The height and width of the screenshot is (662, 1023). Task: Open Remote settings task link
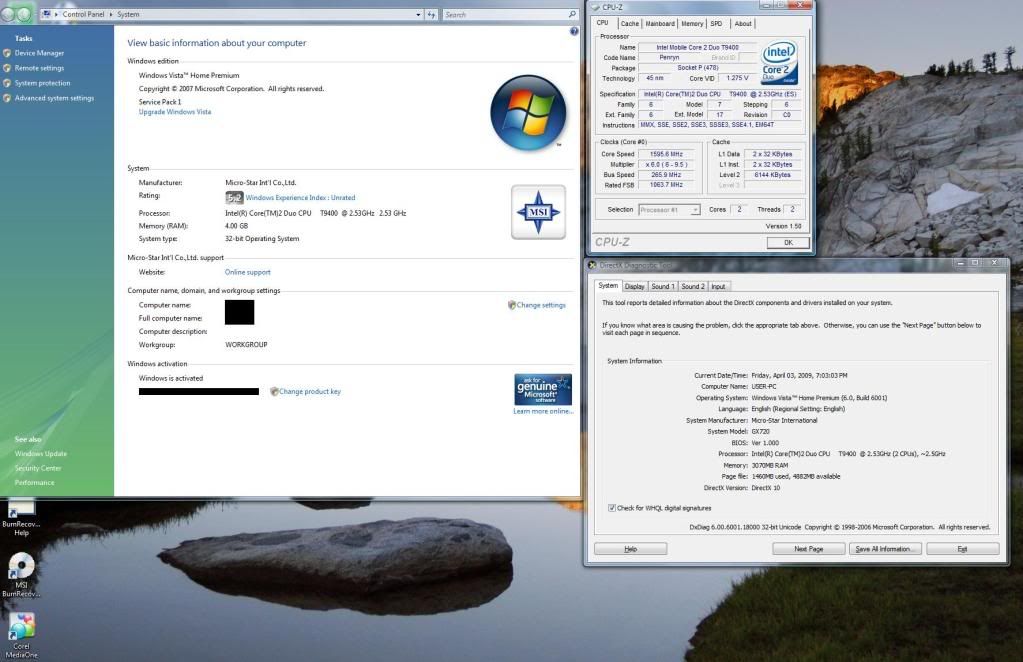pos(39,68)
